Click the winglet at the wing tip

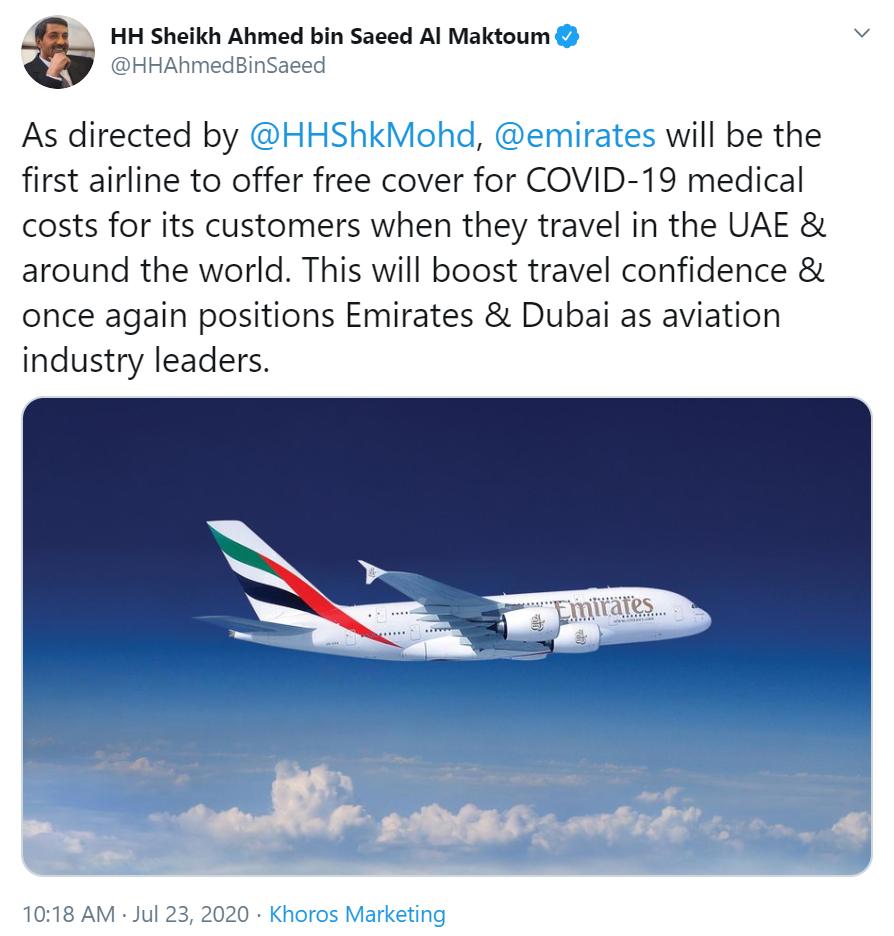pos(370,572)
